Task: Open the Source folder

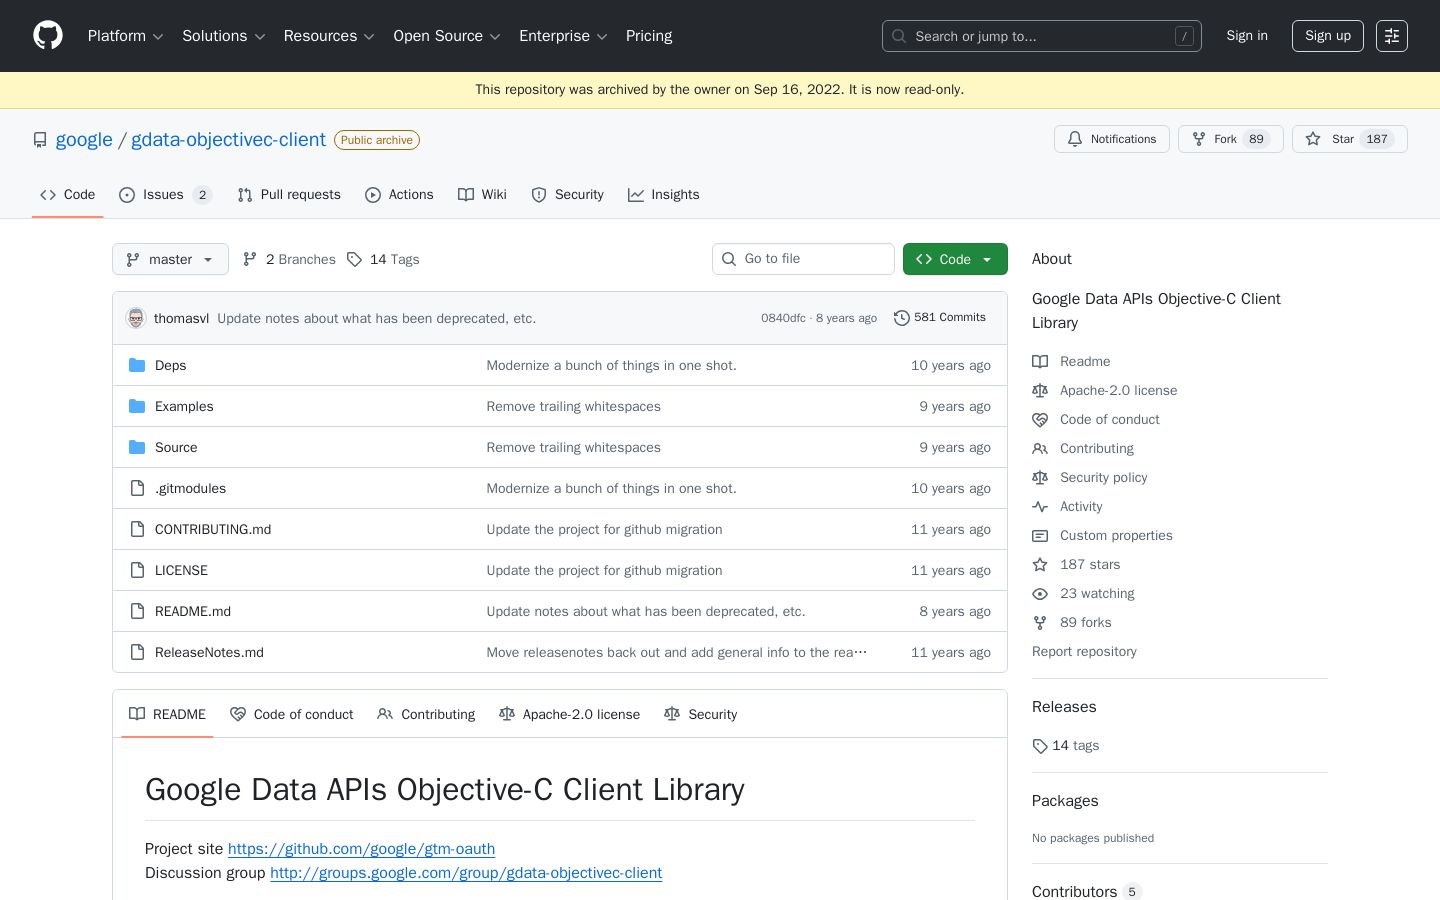Action: pos(176,447)
